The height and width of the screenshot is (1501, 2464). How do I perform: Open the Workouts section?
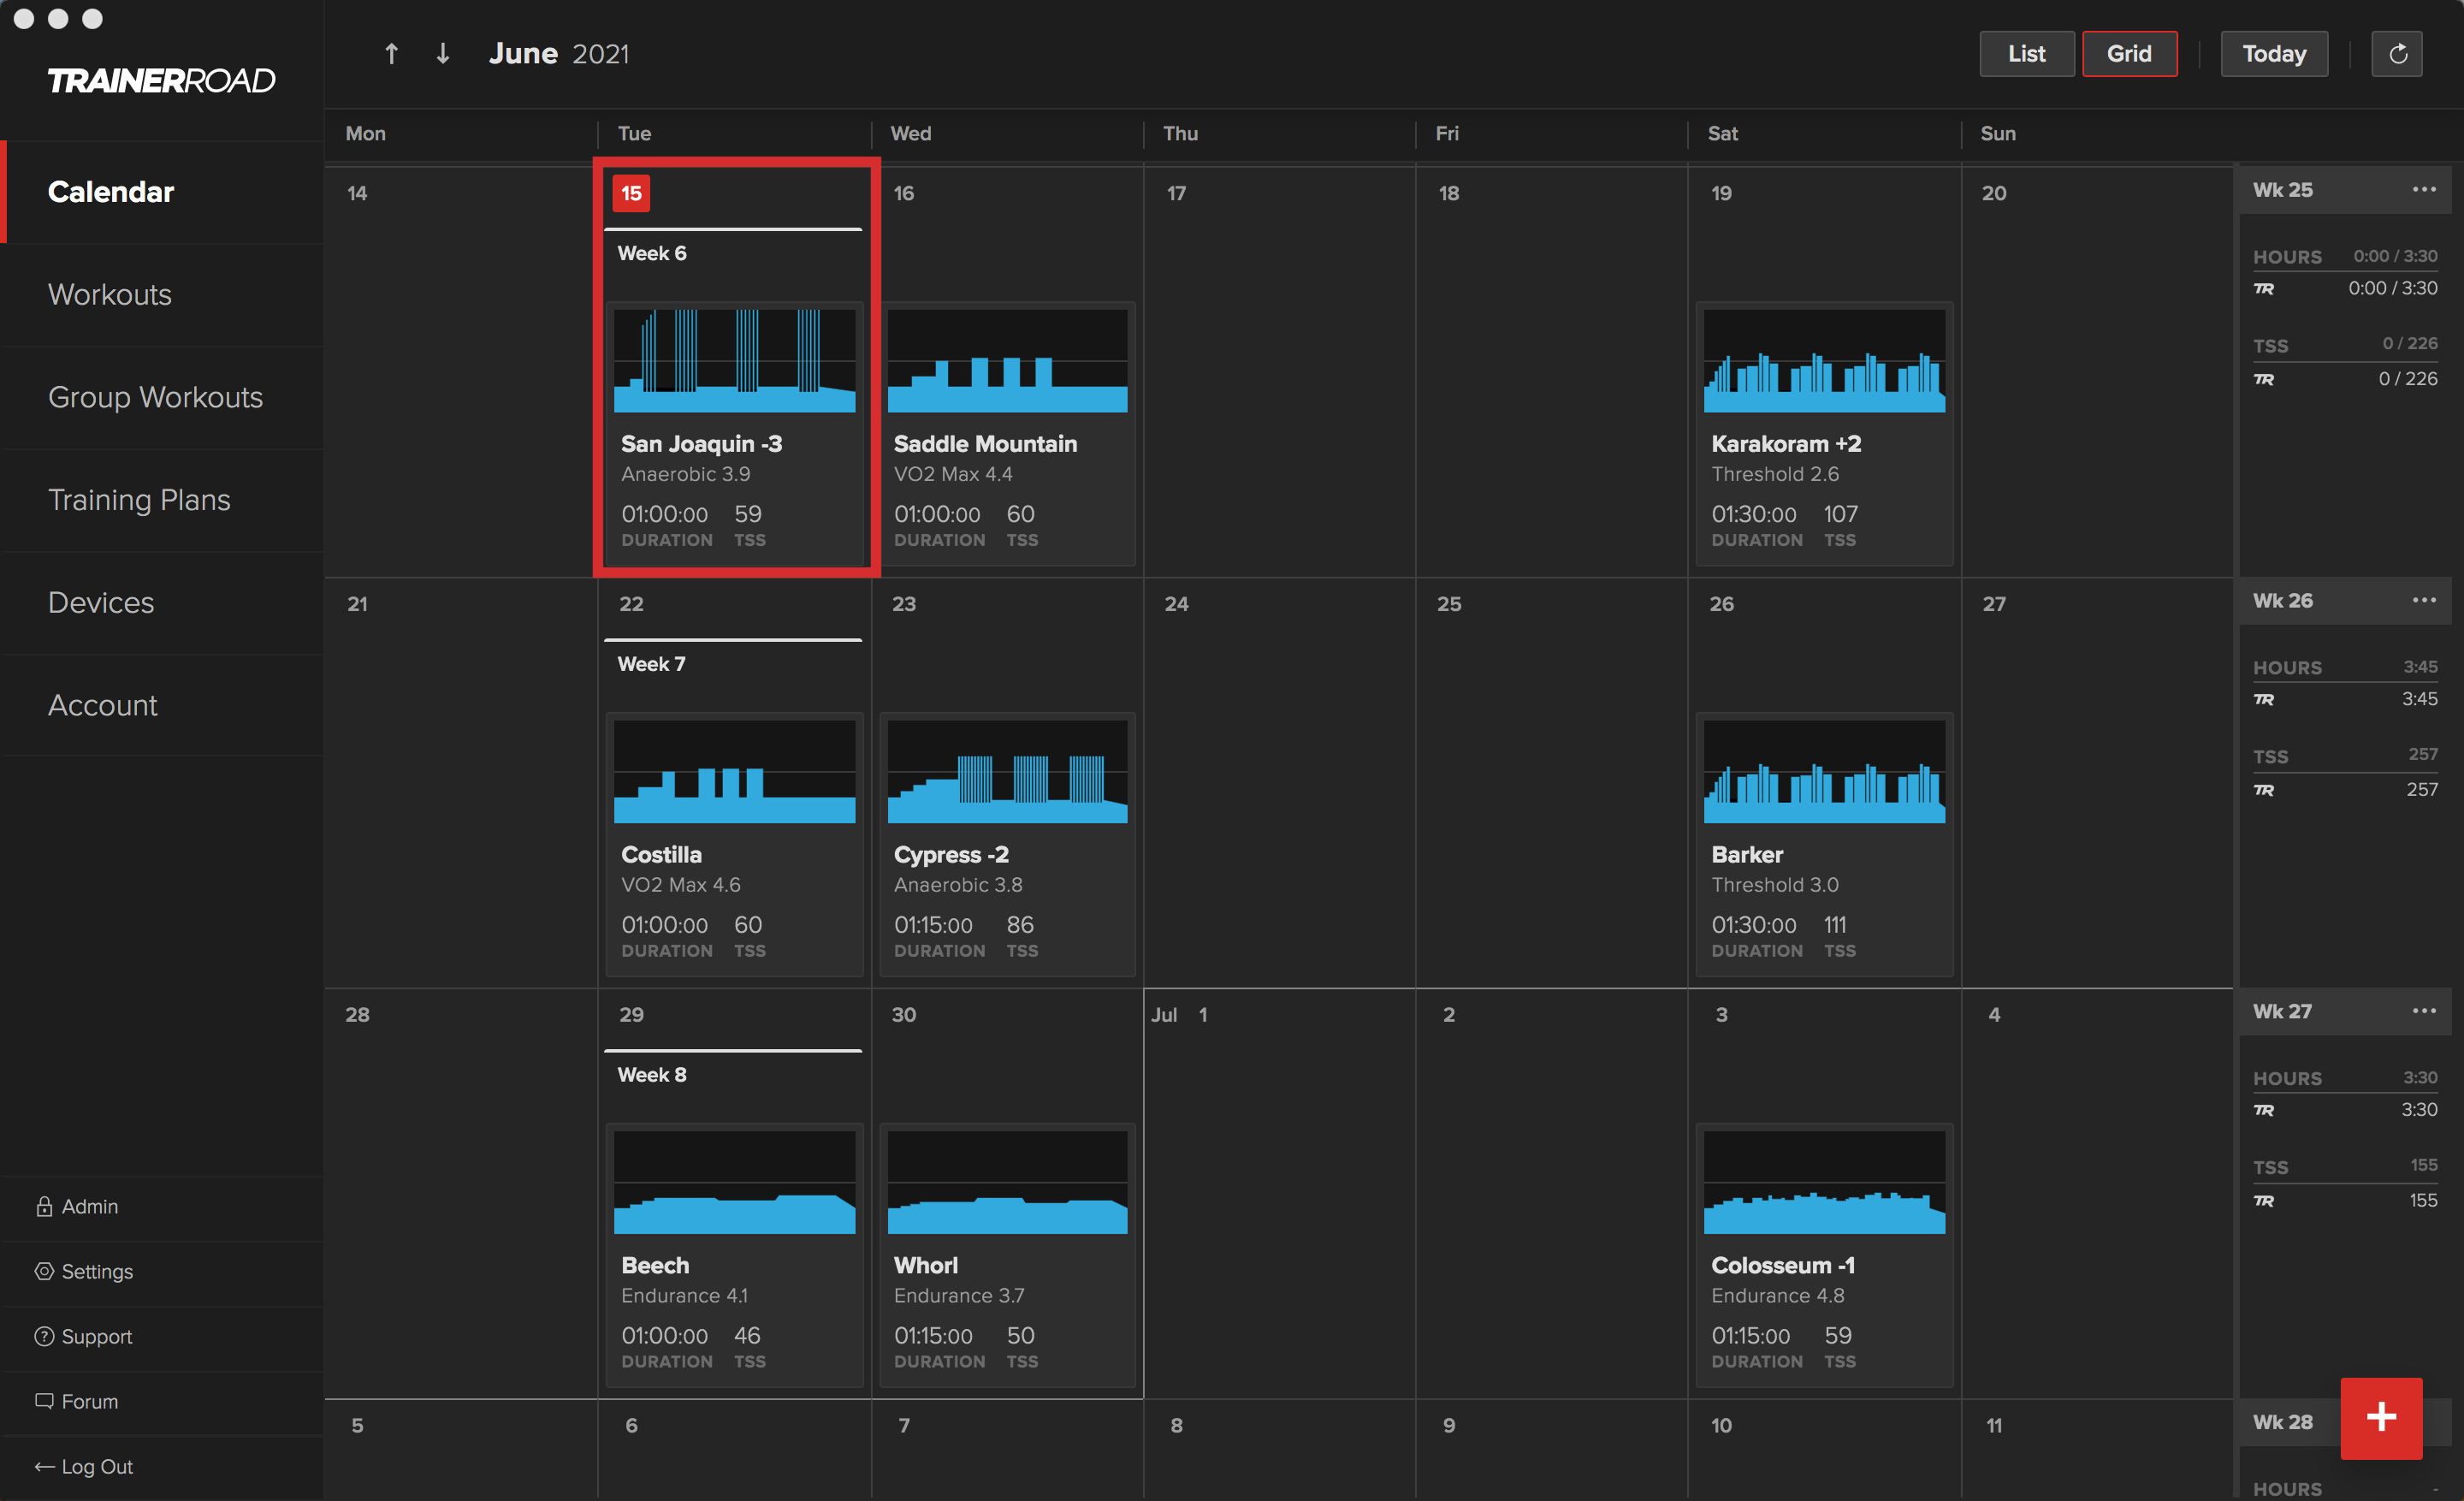[x=162, y=295]
